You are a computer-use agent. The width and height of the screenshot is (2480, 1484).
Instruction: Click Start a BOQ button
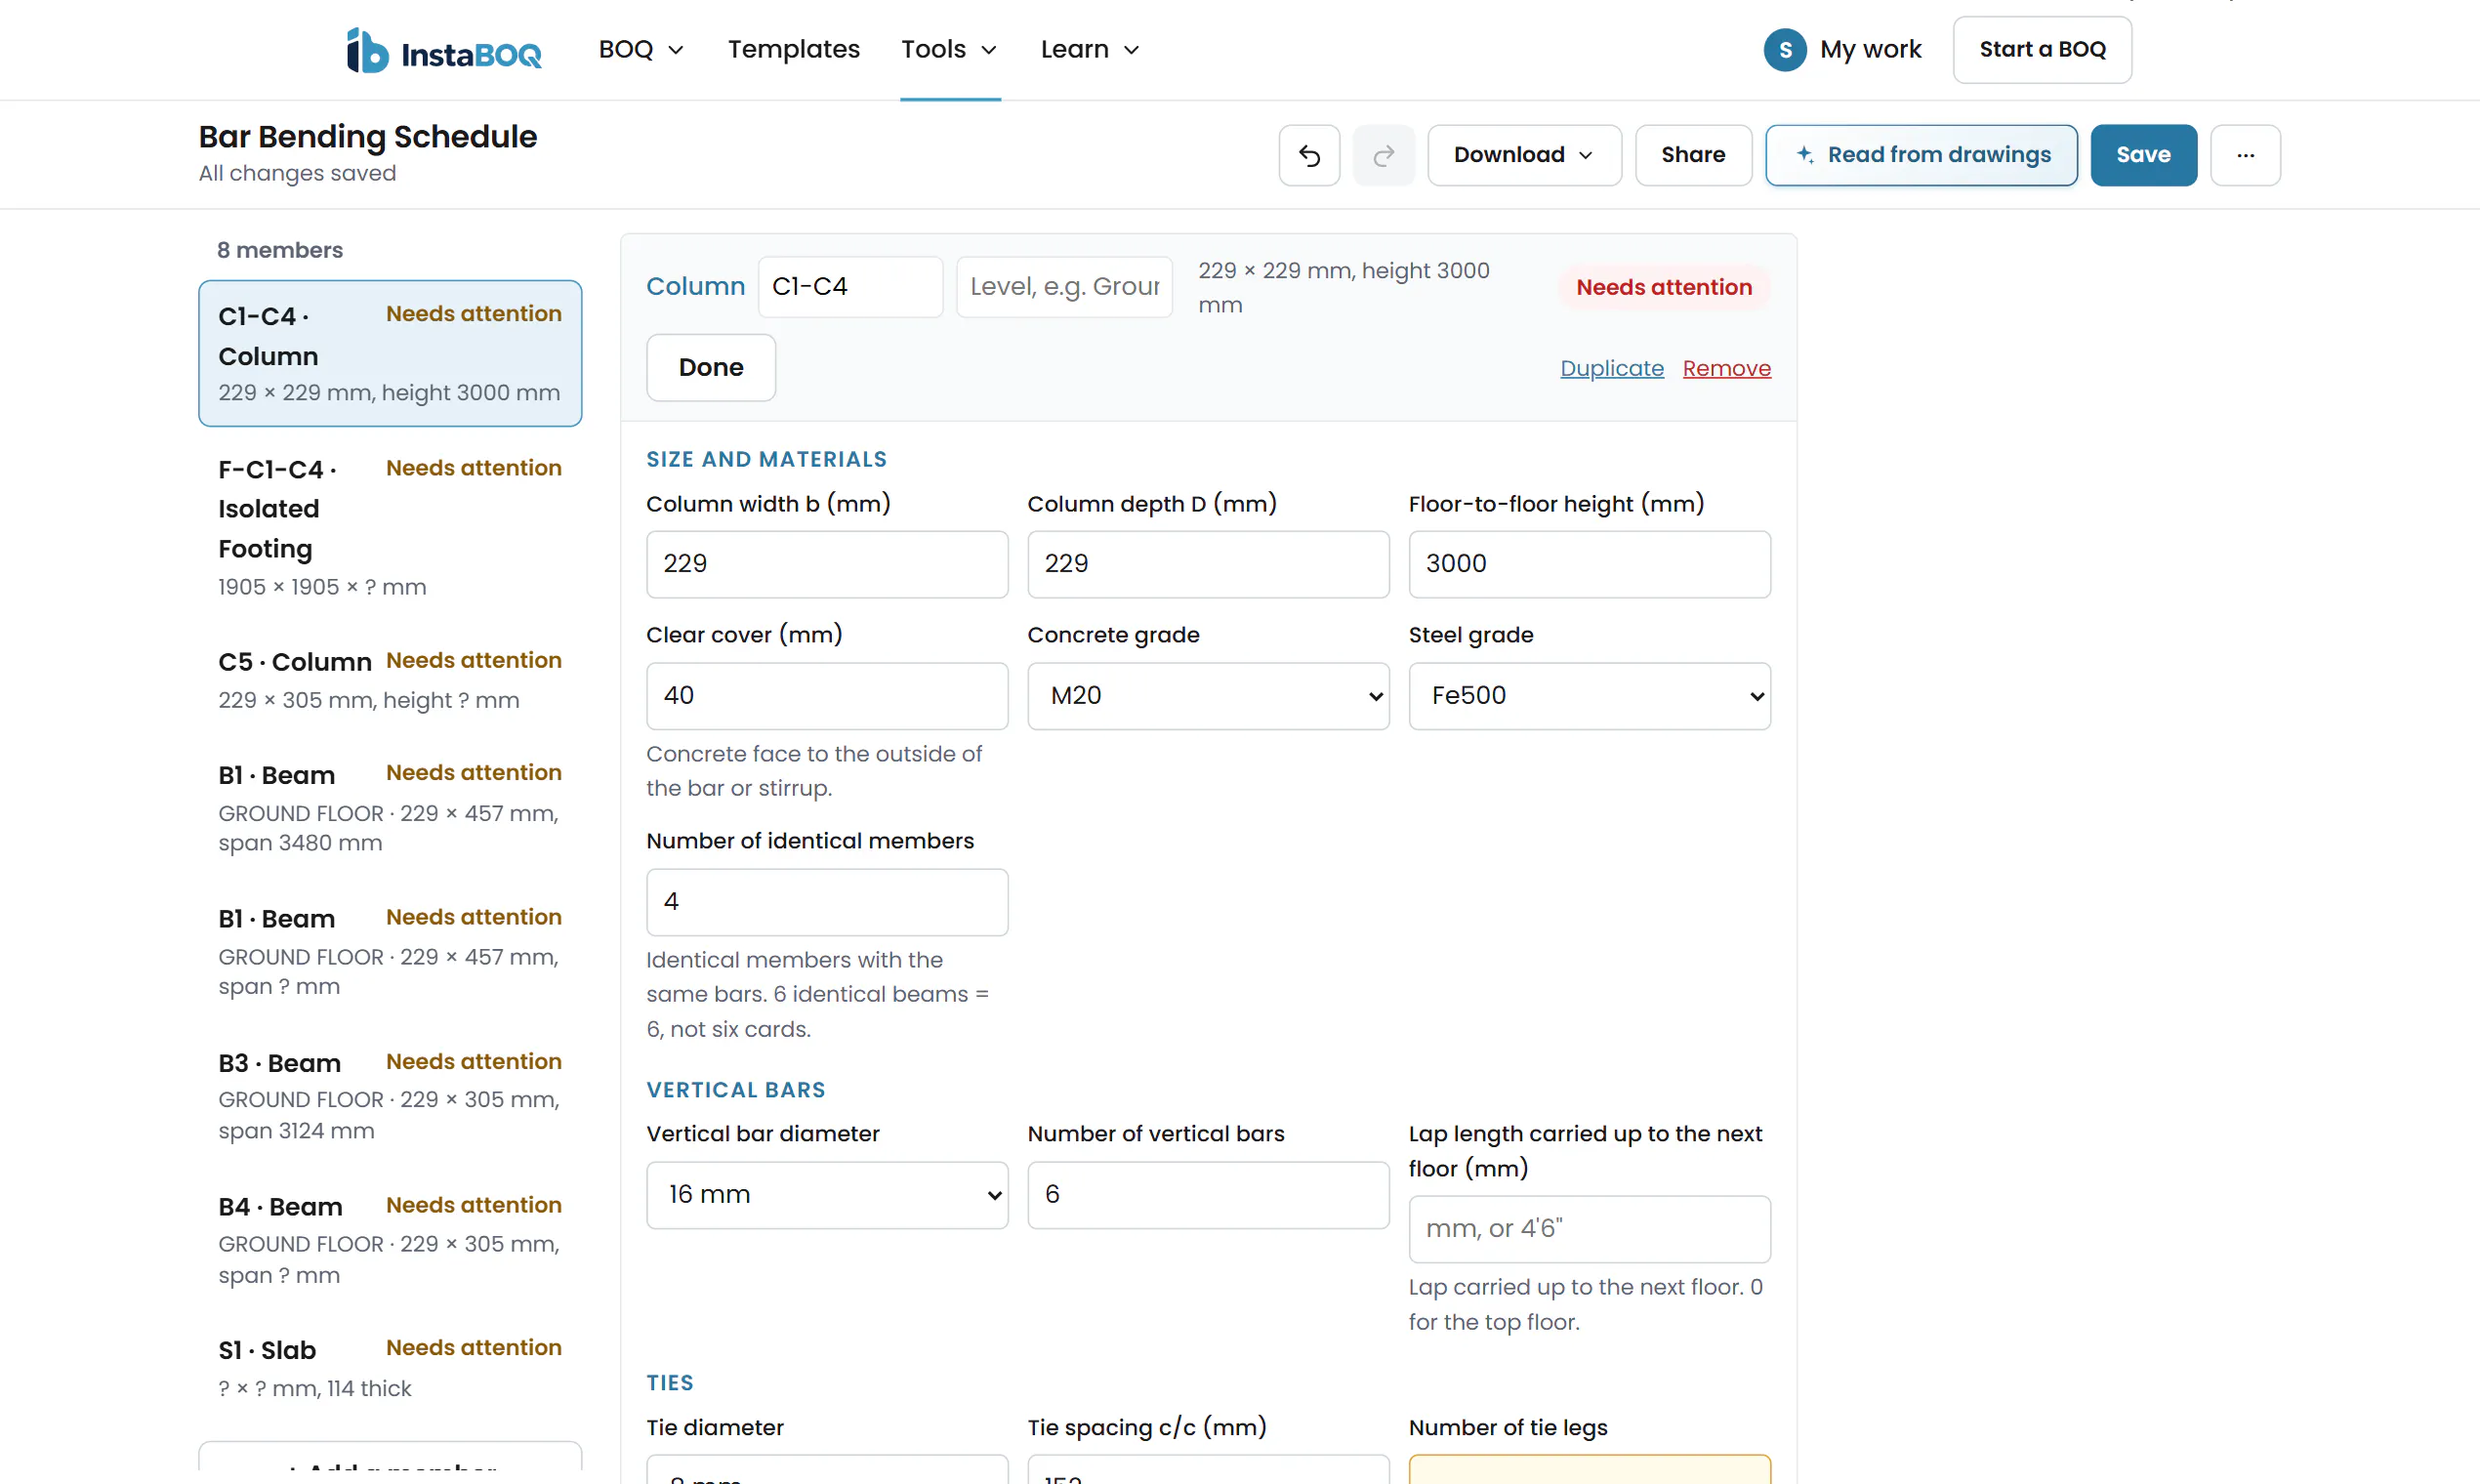2042,50
